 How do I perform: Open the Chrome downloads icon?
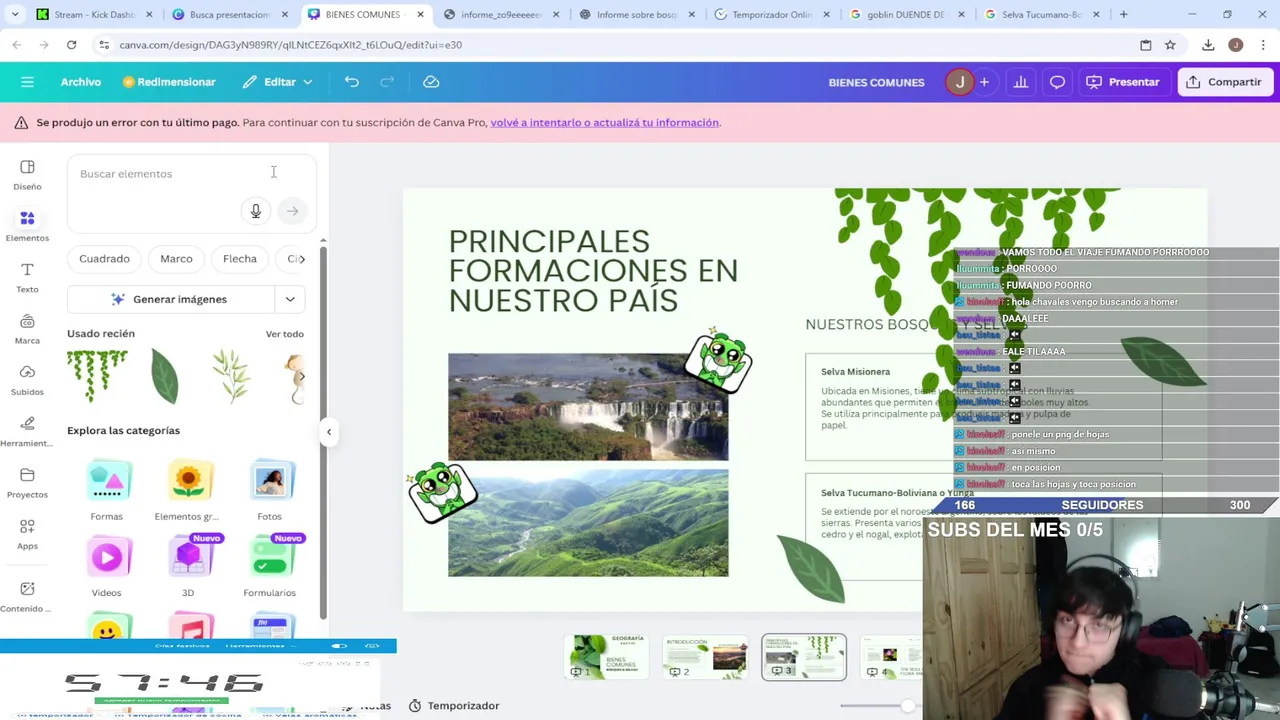coord(1208,45)
